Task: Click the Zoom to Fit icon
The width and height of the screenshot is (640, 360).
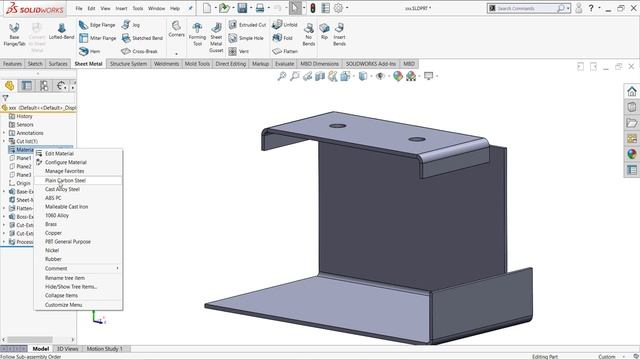Action: 282,76
